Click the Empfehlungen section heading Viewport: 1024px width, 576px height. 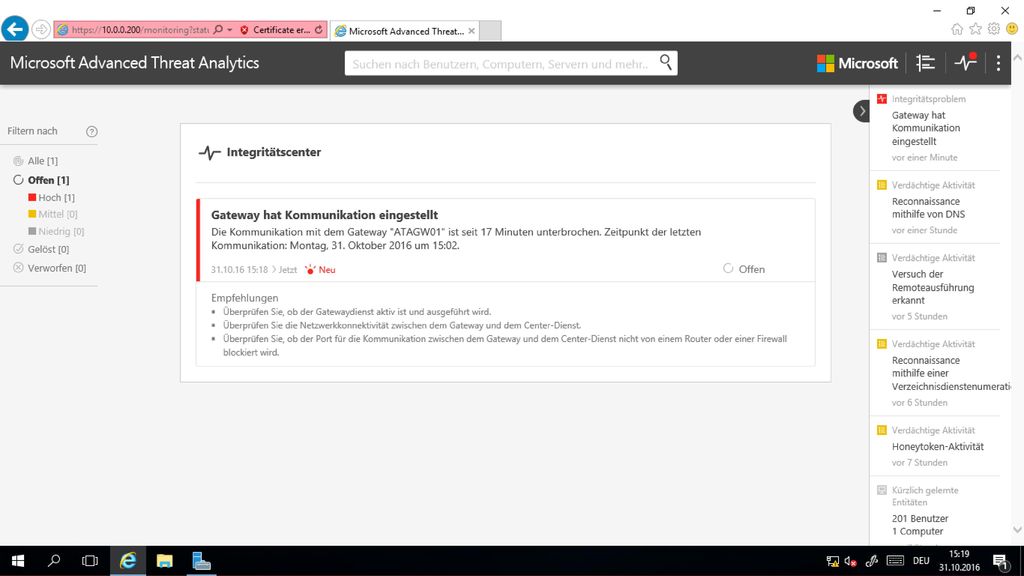point(244,298)
